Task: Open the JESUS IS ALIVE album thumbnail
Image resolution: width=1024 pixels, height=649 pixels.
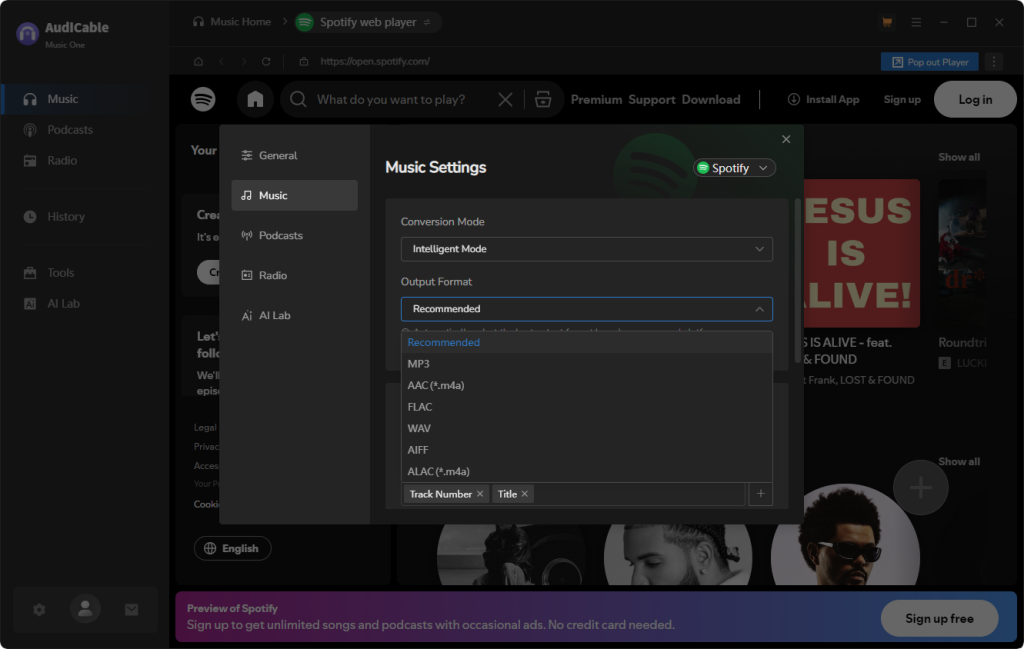Action: (x=861, y=253)
